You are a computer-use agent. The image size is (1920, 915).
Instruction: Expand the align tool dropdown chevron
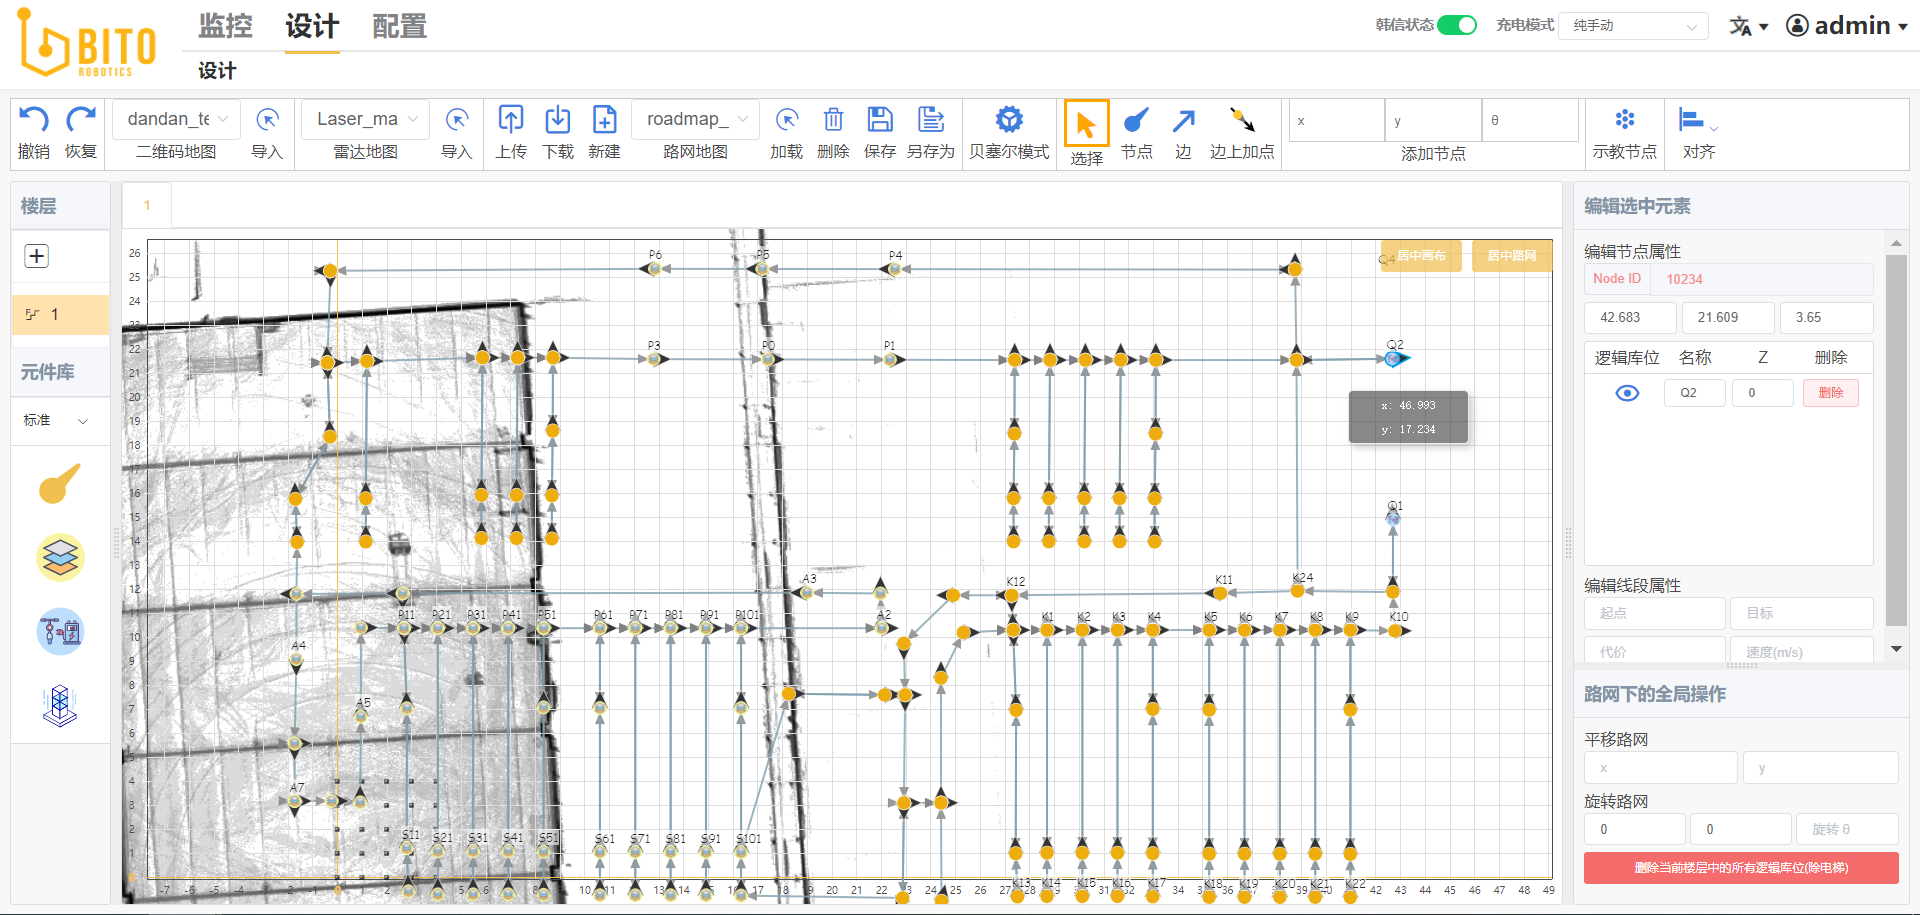tap(1714, 129)
